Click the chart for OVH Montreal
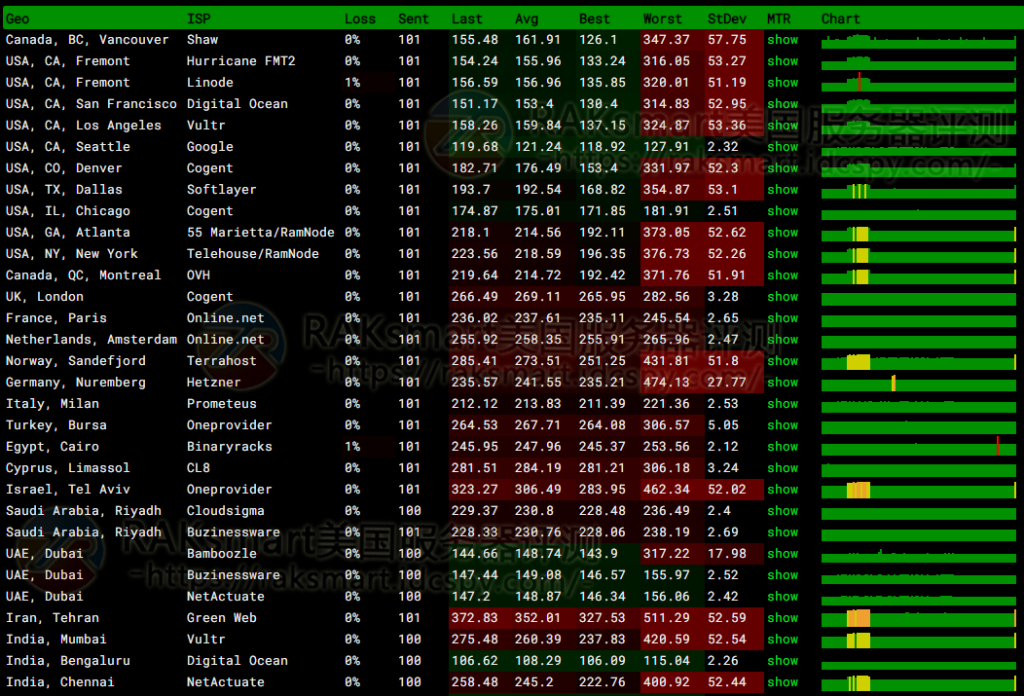 [x=918, y=276]
